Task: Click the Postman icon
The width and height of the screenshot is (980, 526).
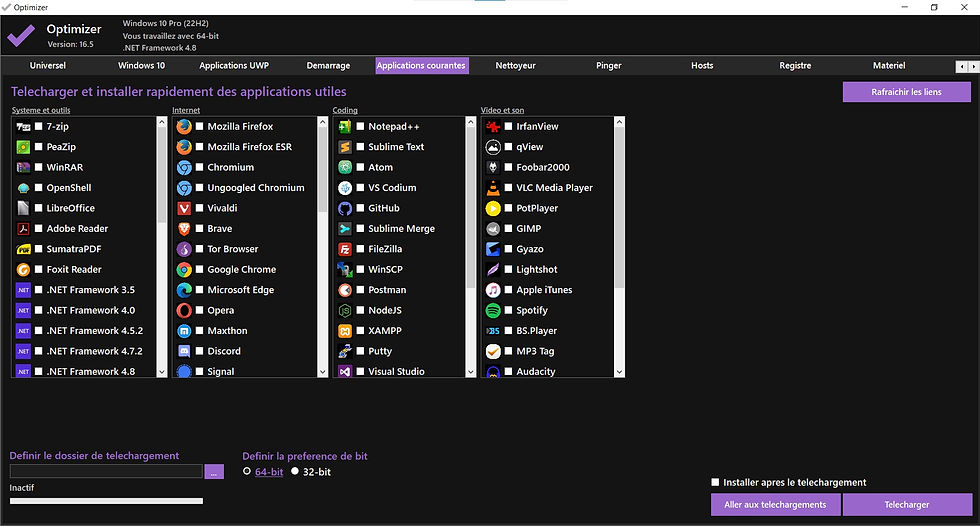Action: pyautogui.click(x=345, y=290)
